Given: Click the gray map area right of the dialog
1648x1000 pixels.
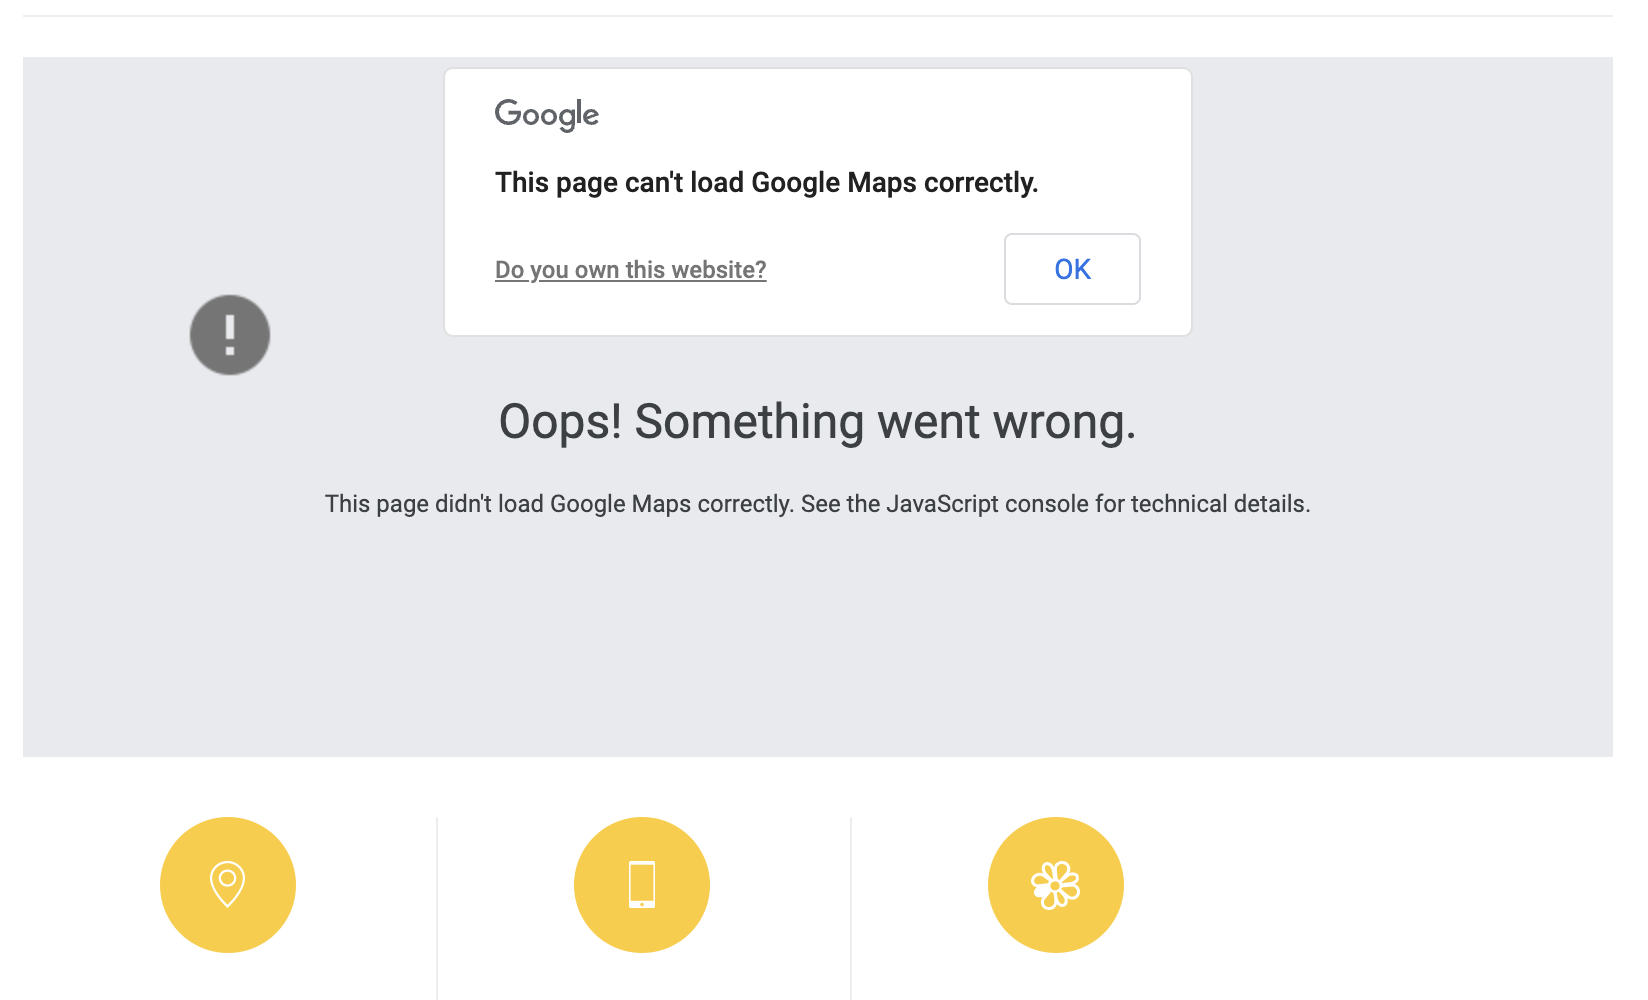Looking at the screenshot, I should point(1400,200).
